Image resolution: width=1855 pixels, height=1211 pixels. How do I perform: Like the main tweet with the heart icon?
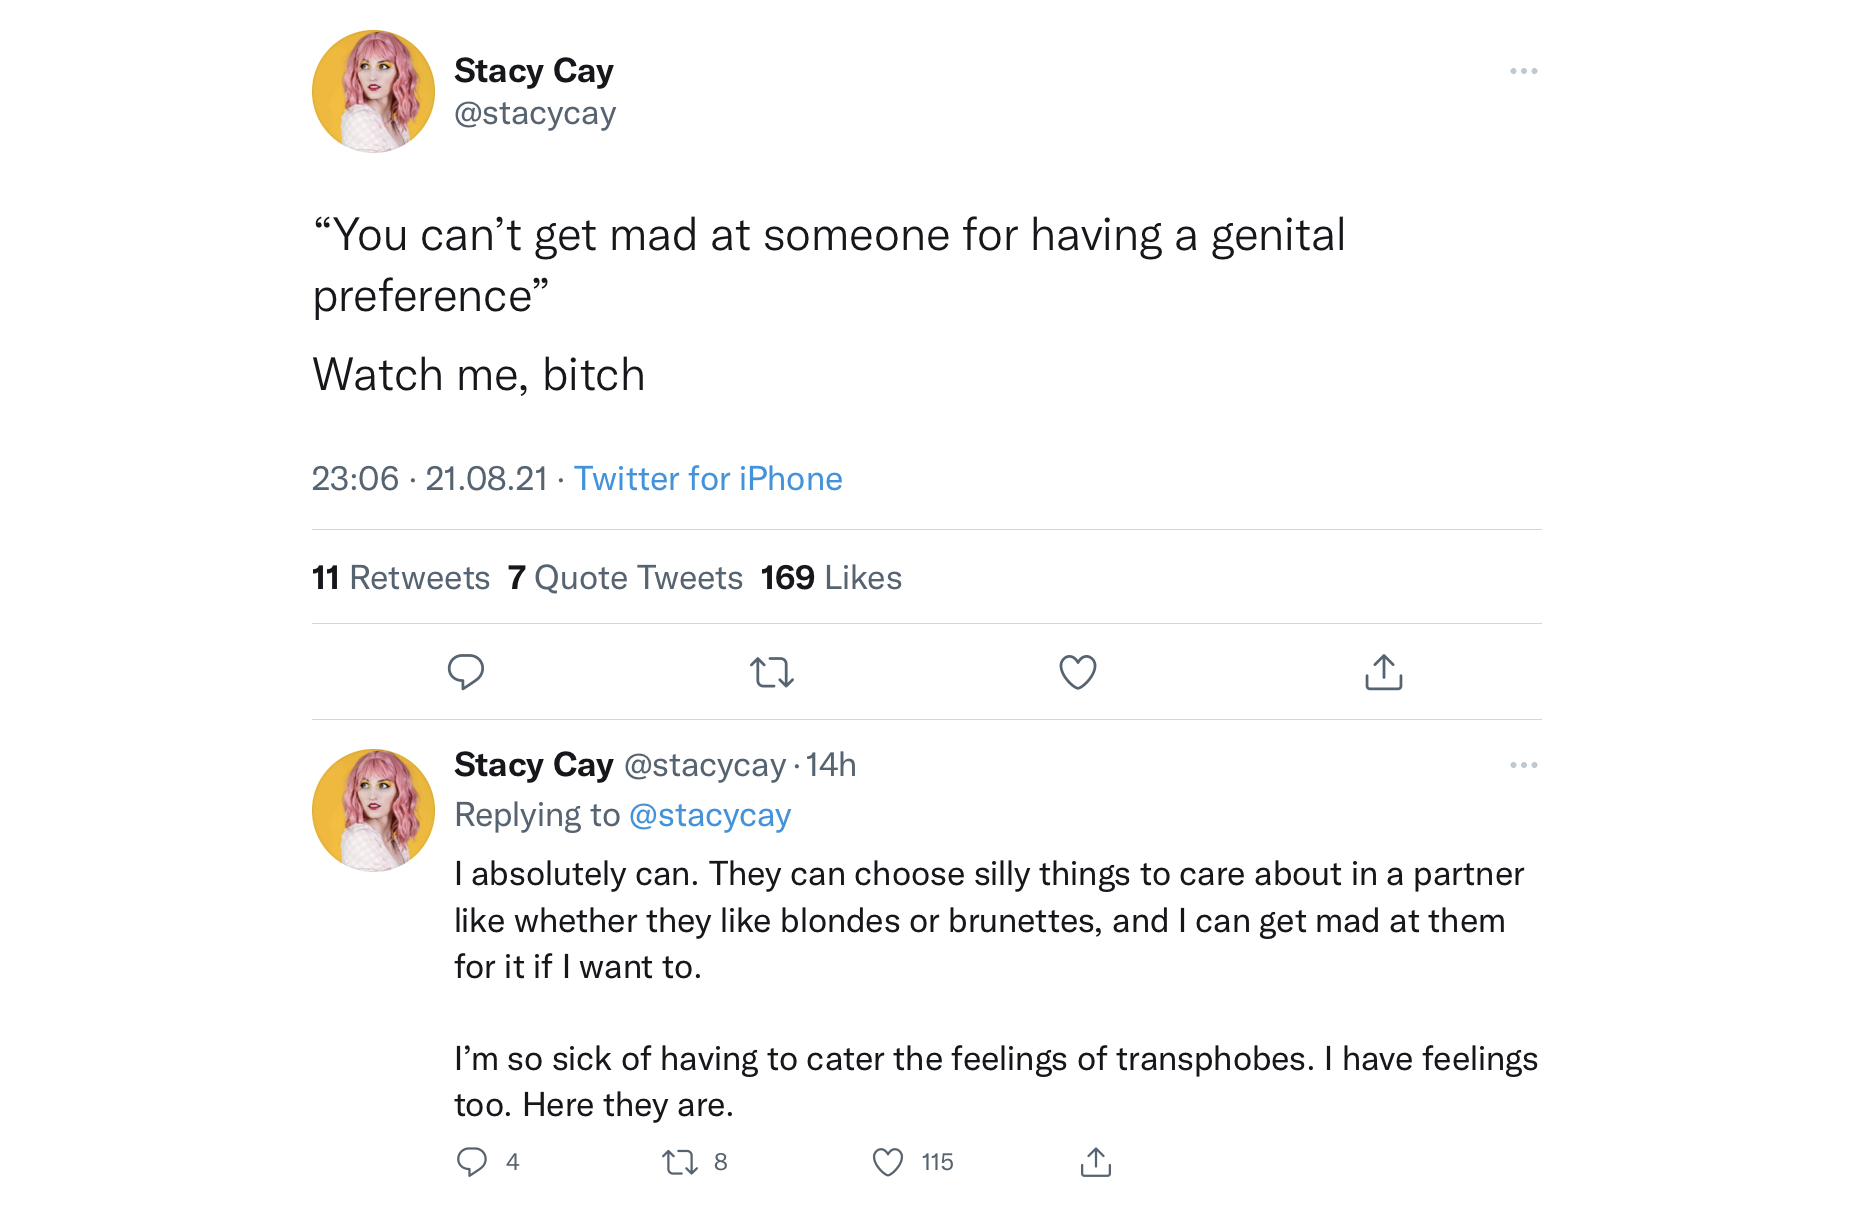[1078, 672]
